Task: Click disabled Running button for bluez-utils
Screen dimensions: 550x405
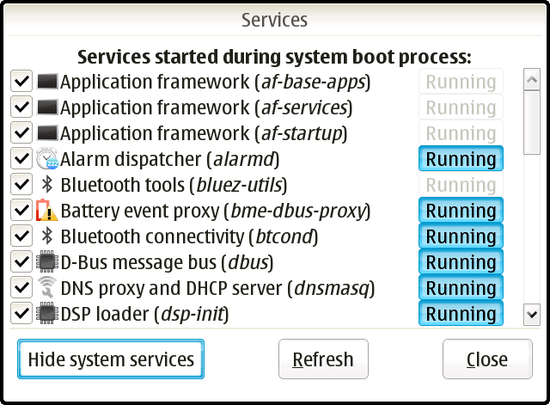Action: point(461,184)
